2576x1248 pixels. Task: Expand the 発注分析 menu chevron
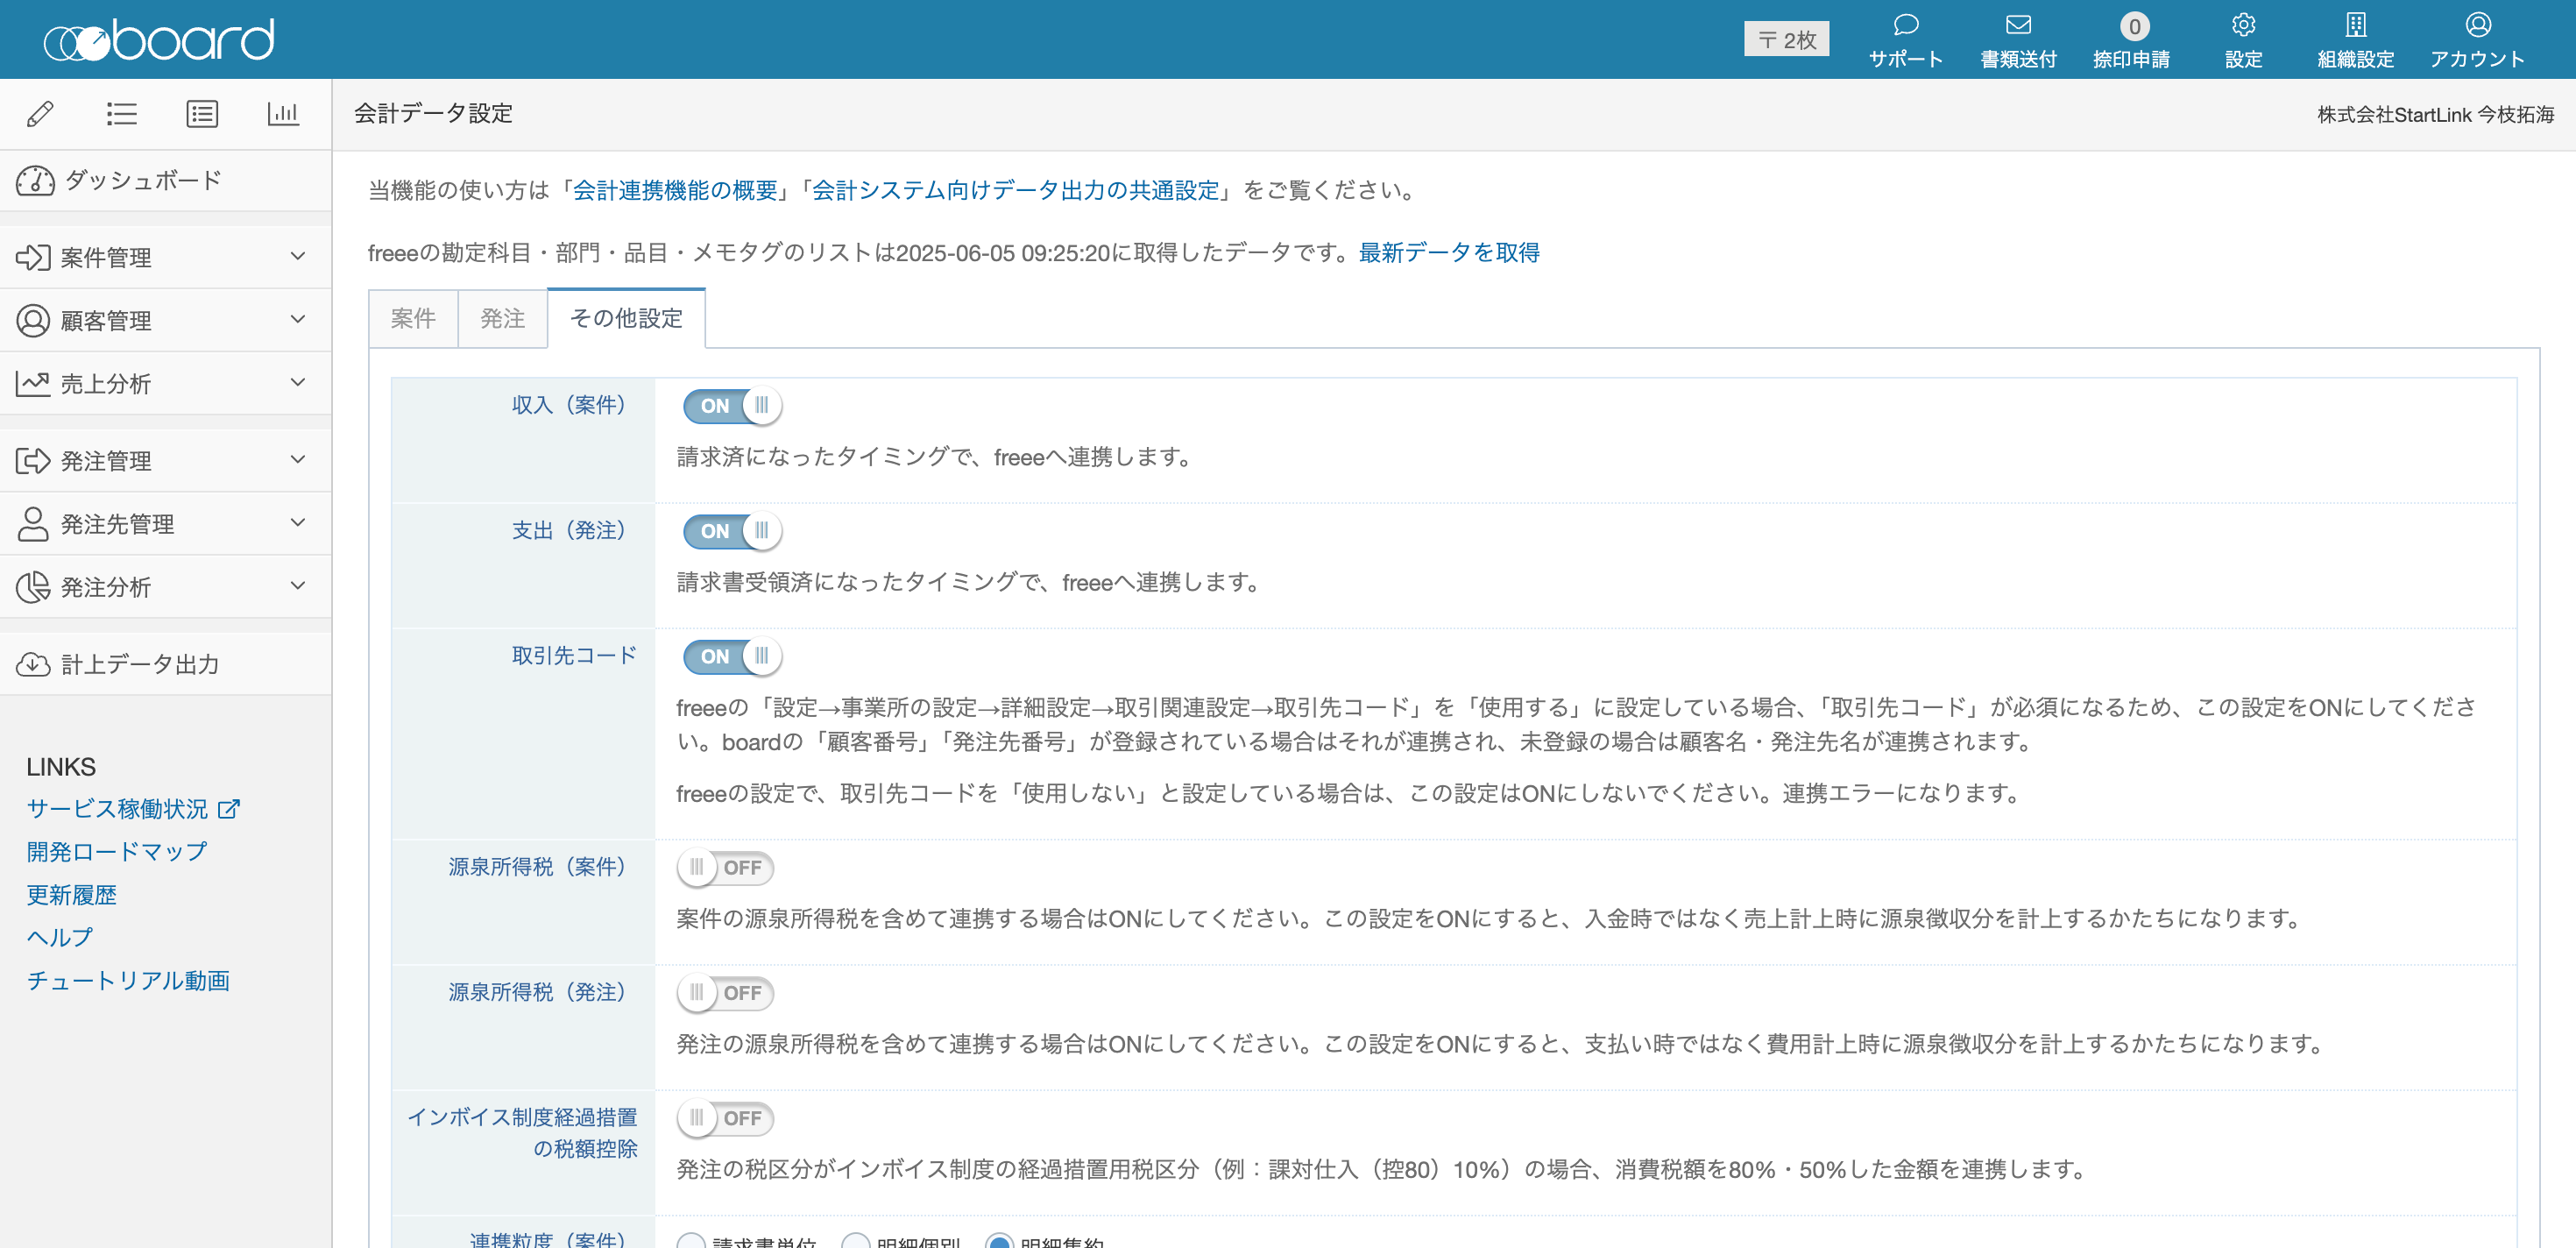pos(298,585)
